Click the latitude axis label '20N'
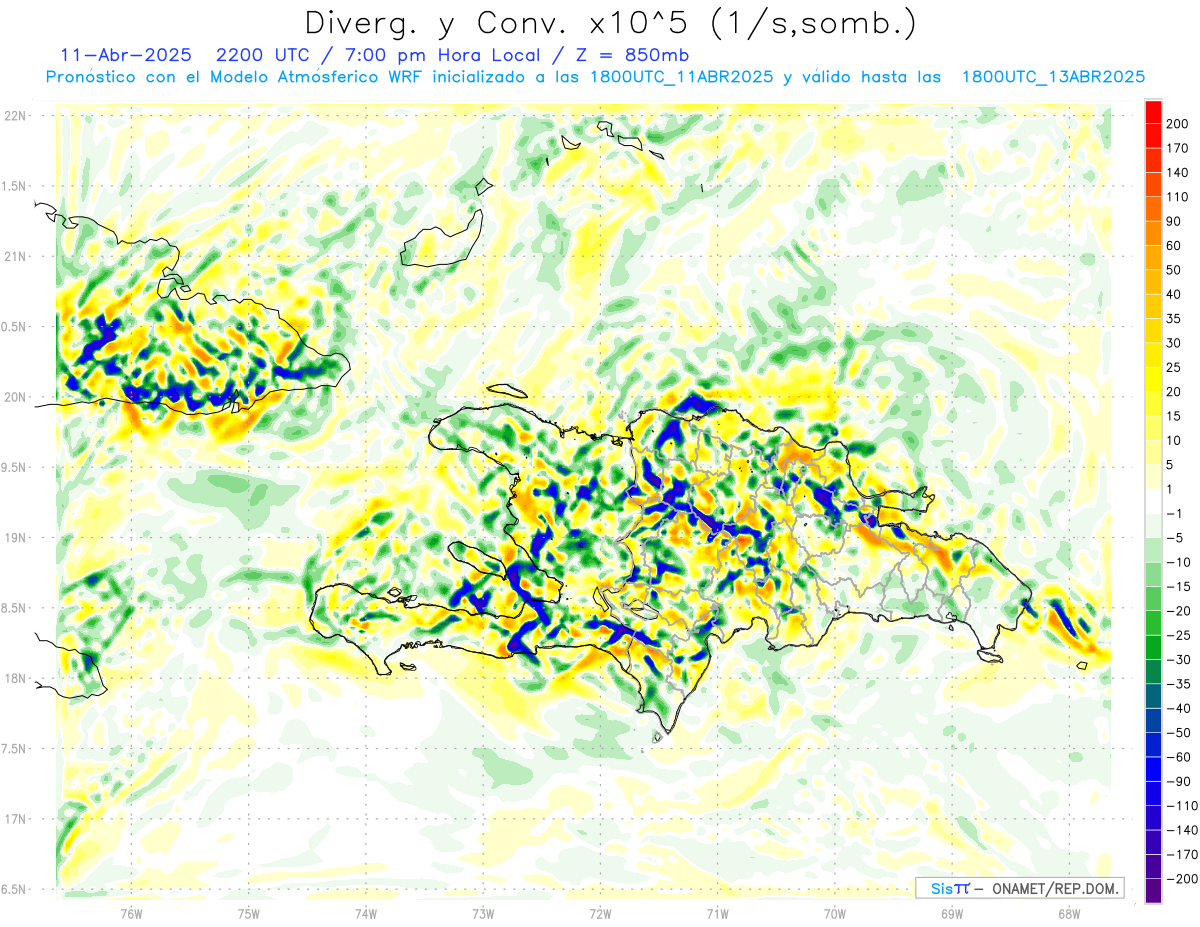1200x927 pixels. 15,397
